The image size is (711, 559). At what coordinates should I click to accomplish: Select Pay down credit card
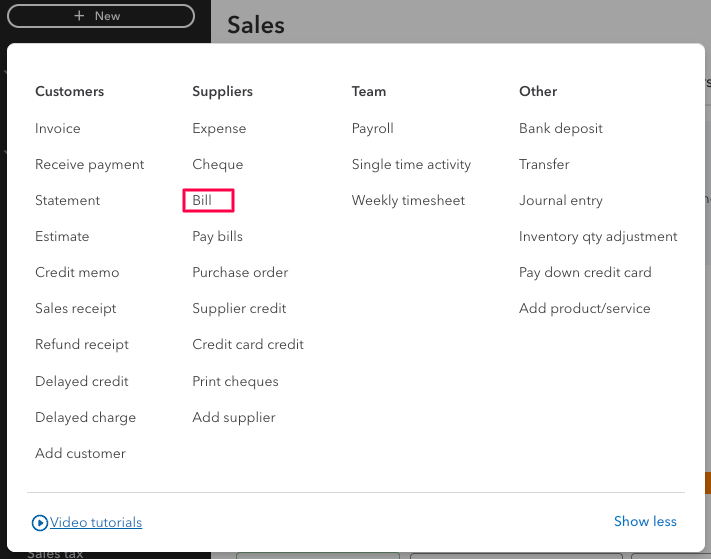[585, 272]
